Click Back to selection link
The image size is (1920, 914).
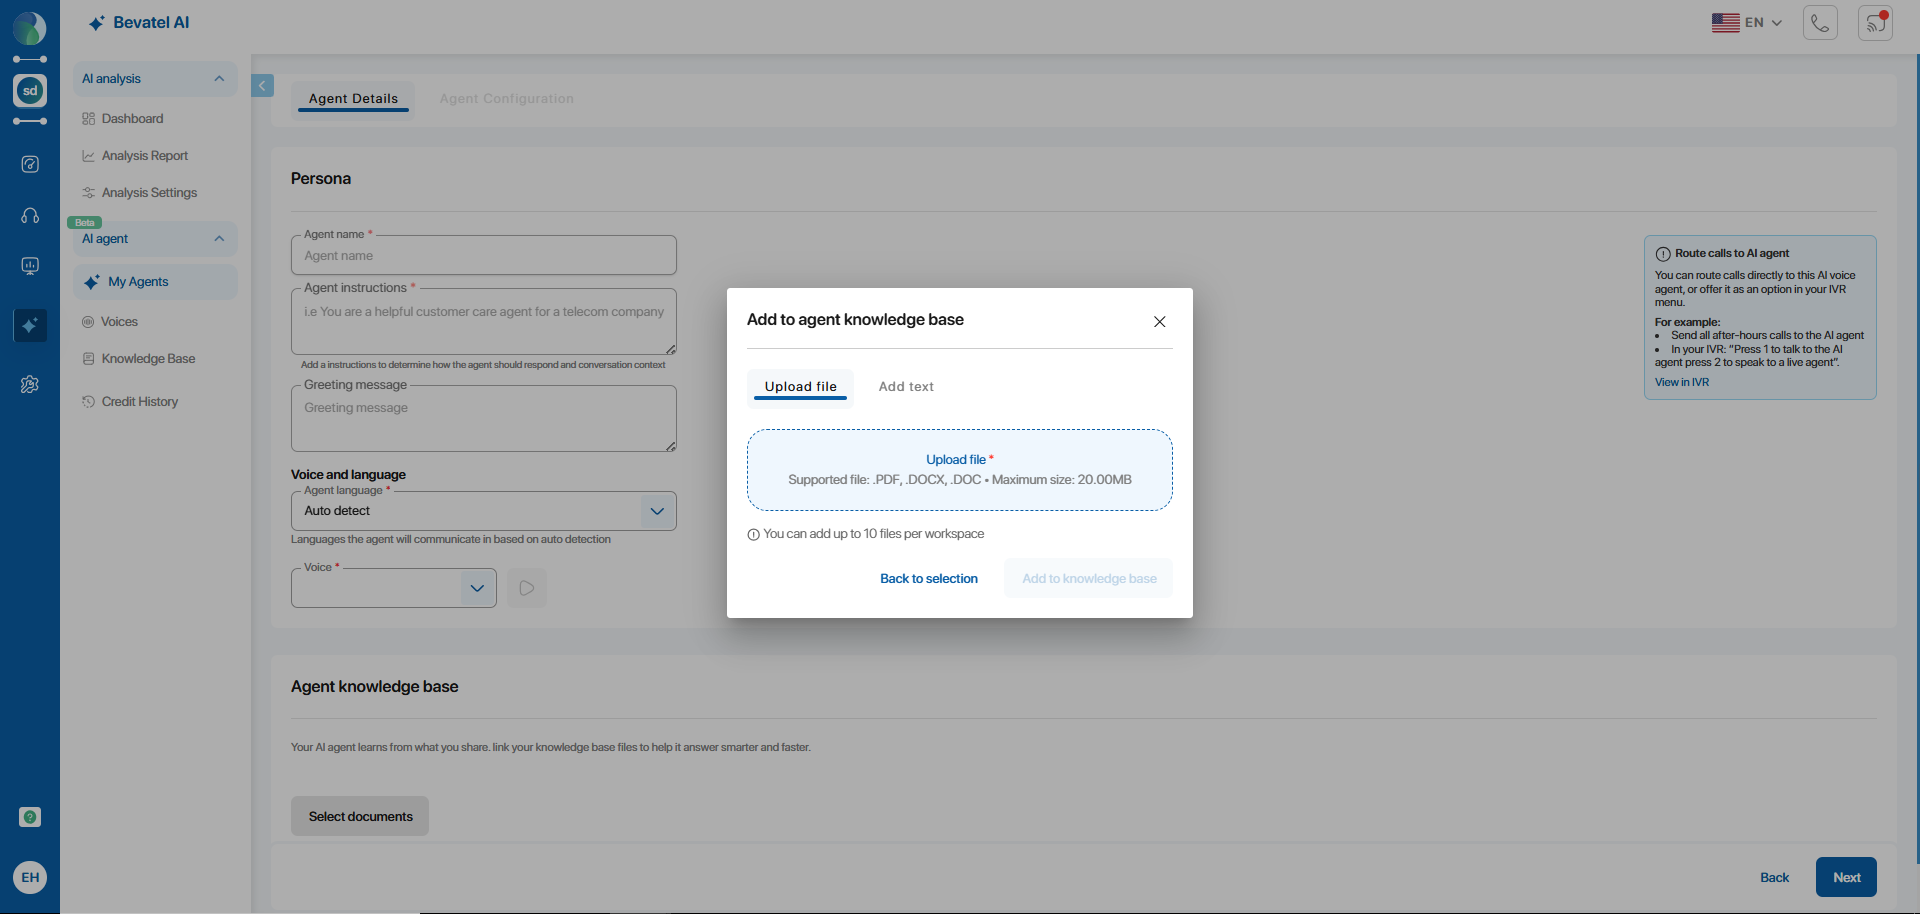point(928,579)
